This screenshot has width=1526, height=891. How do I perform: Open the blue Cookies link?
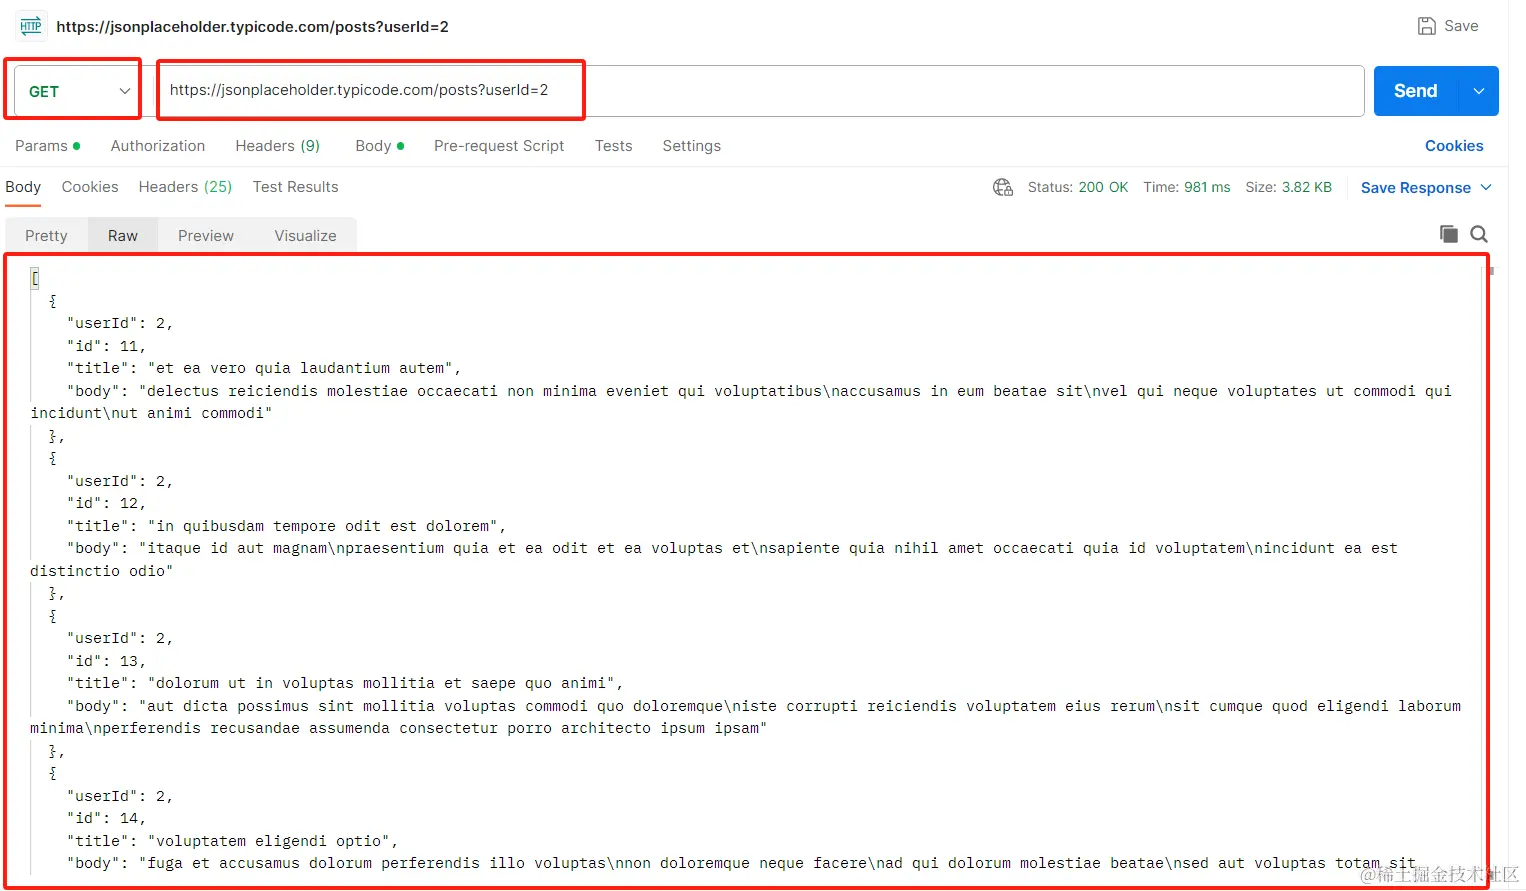click(x=1454, y=146)
